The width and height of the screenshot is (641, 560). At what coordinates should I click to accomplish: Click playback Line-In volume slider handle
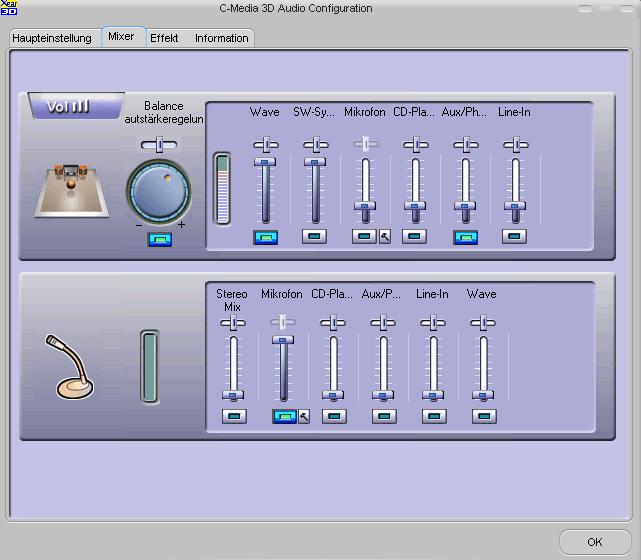pos(515,206)
